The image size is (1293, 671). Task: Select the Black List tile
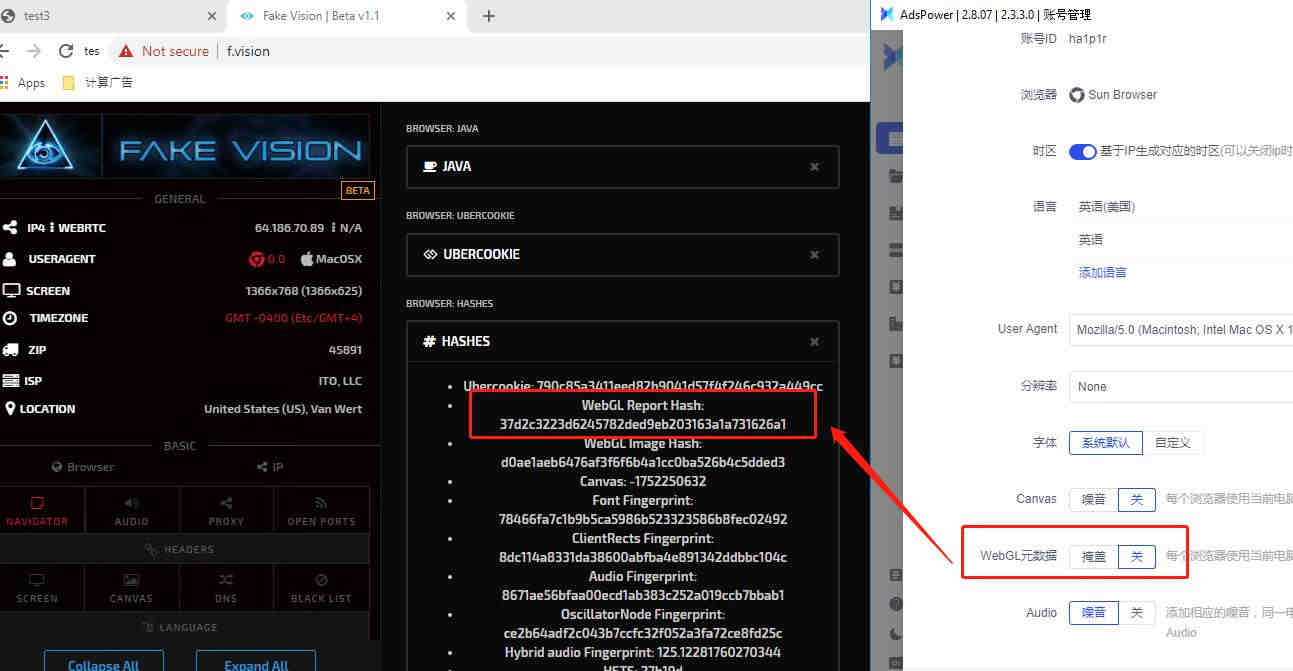(x=321, y=587)
